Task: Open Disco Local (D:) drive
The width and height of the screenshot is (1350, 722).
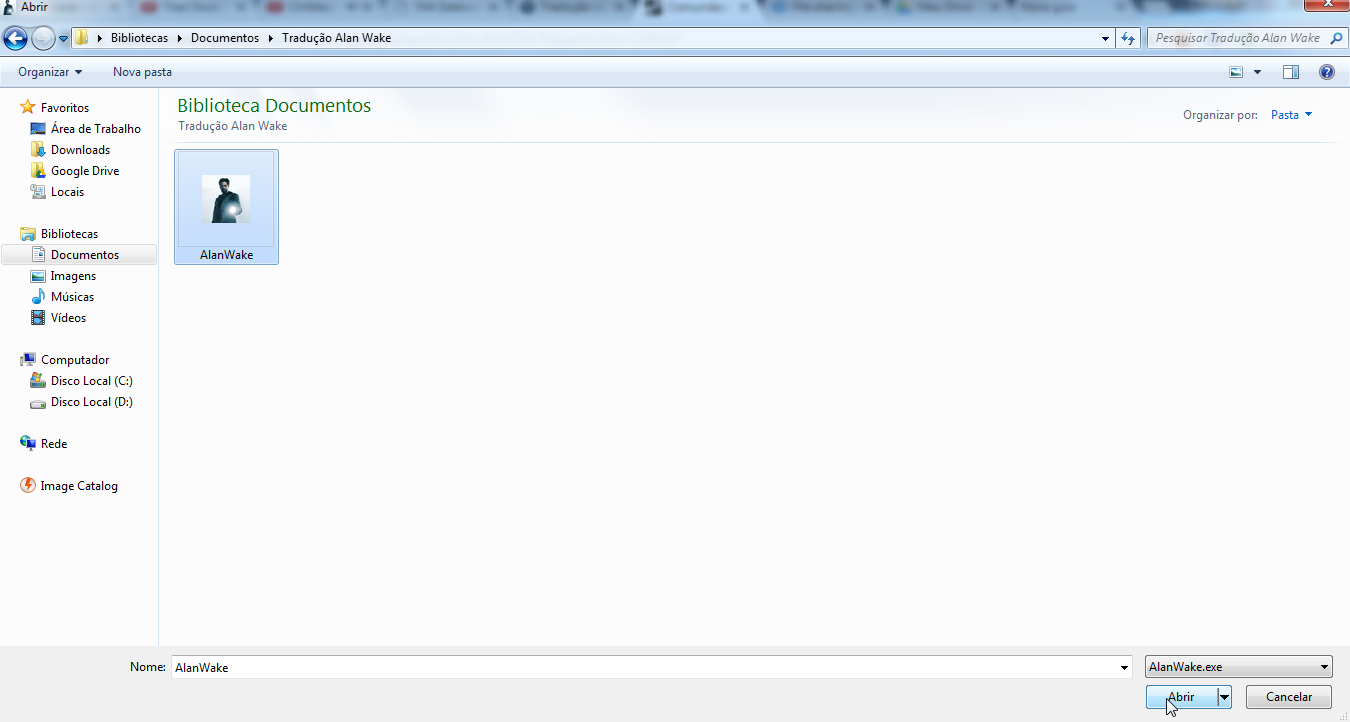Action: pyautogui.click(x=92, y=401)
